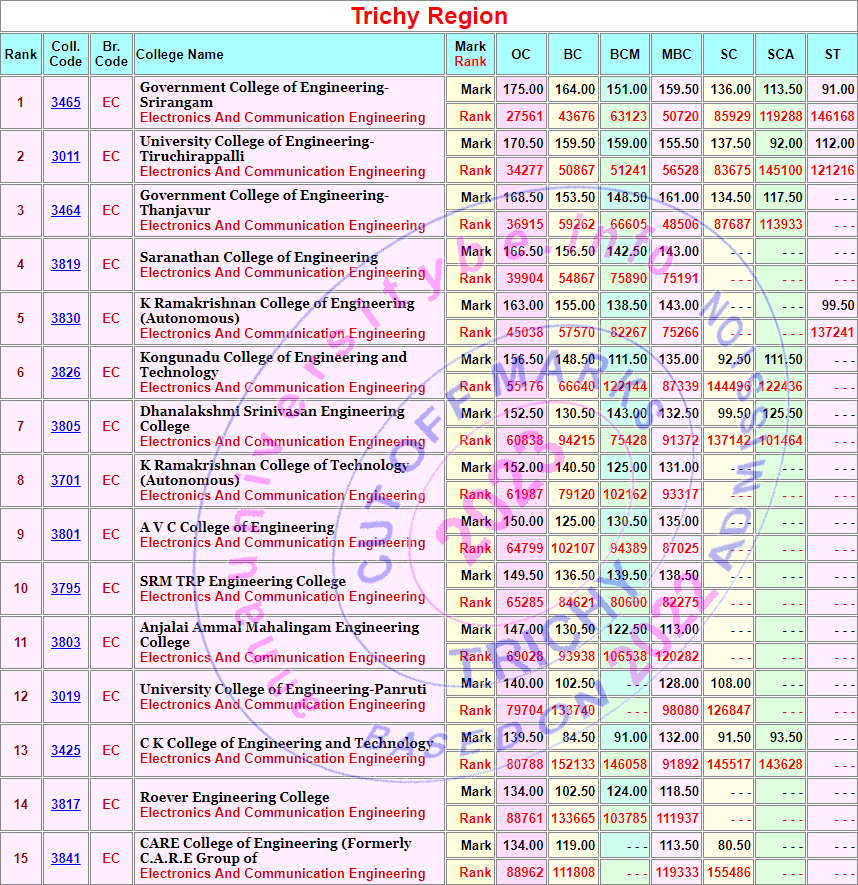The image size is (858, 885).
Task: Click college code 3817 link
Action: coord(66,805)
